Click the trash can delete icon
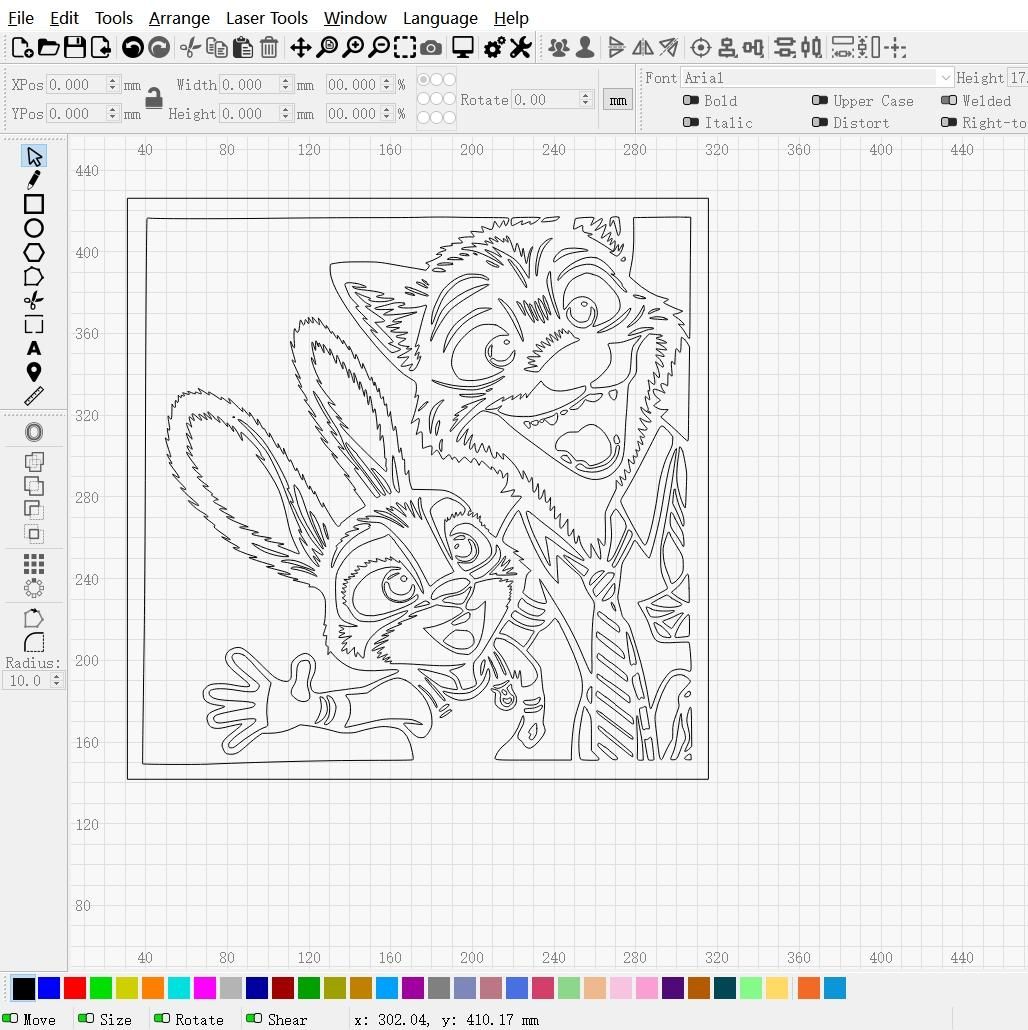This screenshot has height=1030, width=1028. pyautogui.click(x=269, y=47)
